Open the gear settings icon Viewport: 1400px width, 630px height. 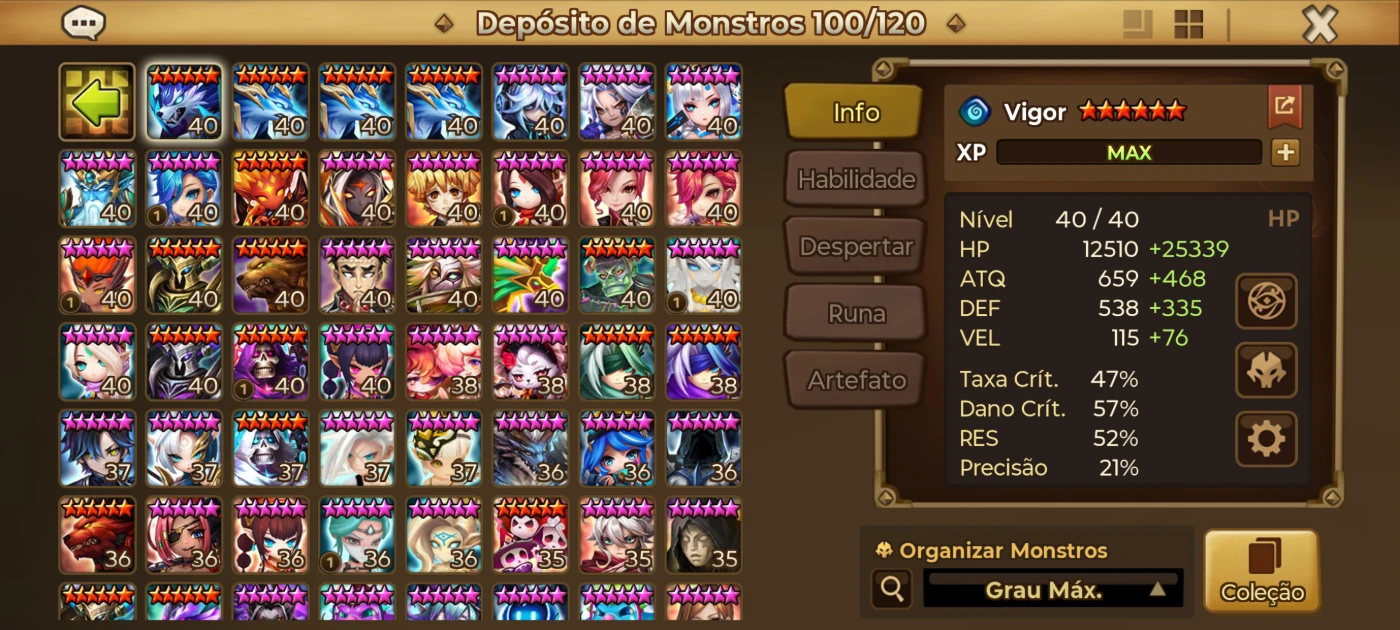click(1266, 439)
